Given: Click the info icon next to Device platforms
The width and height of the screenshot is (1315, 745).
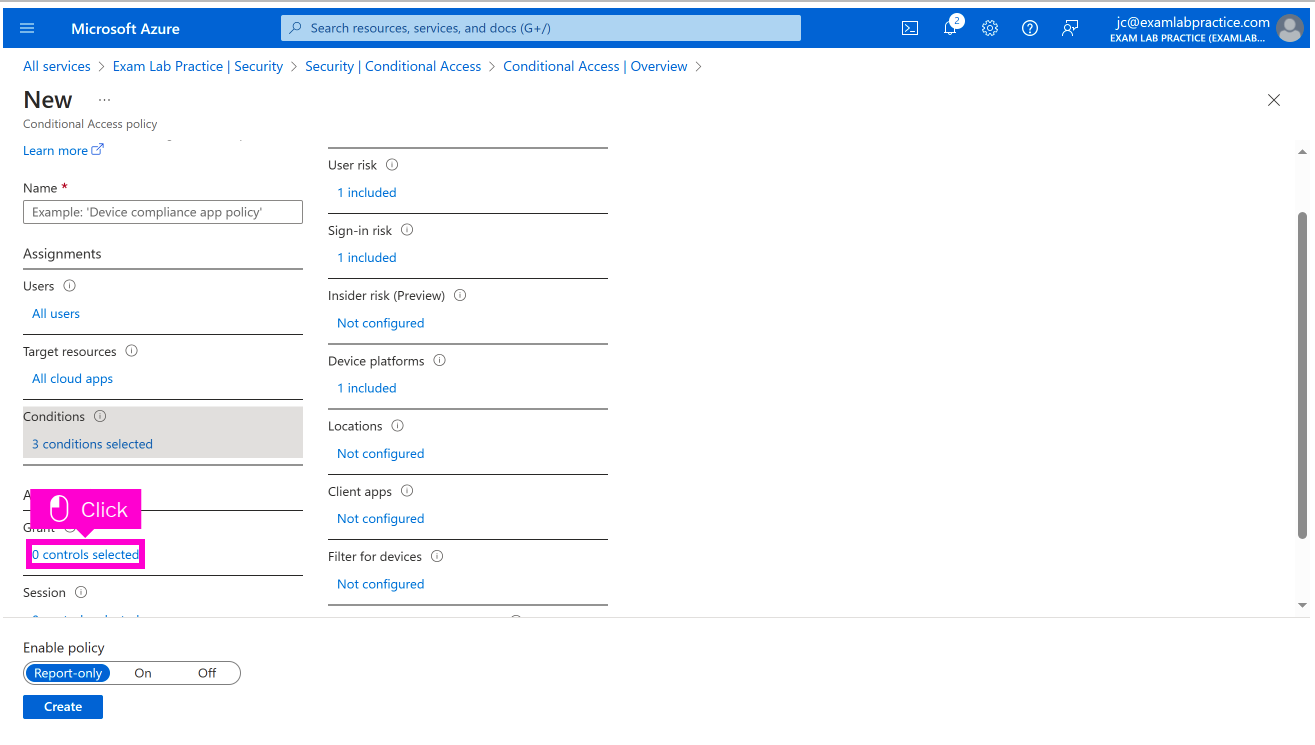Looking at the screenshot, I should pyautogui.click(x=439, y=361).
